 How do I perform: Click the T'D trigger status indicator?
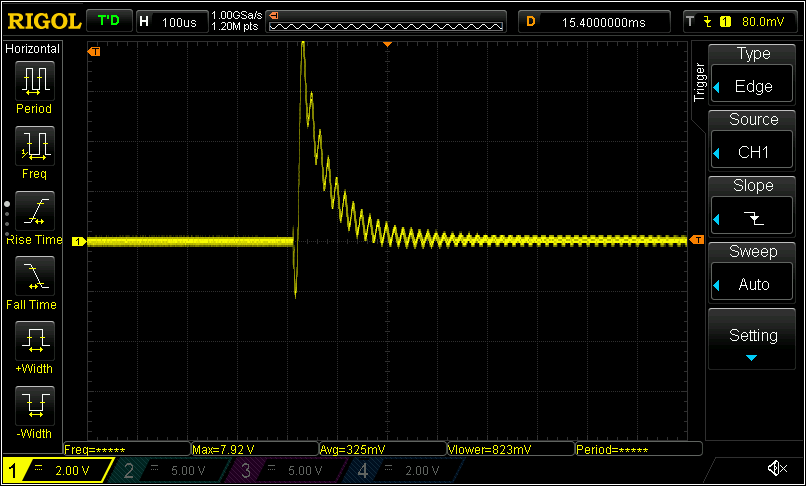[x=109, y=21]
